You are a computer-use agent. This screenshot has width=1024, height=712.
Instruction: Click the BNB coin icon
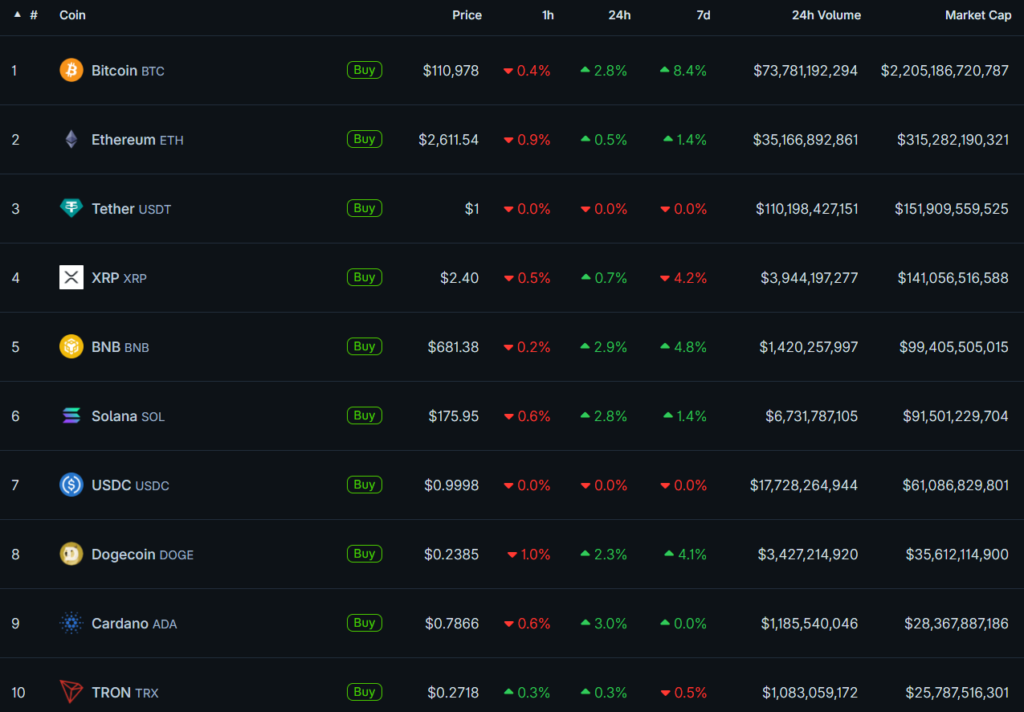coord(70,346)
